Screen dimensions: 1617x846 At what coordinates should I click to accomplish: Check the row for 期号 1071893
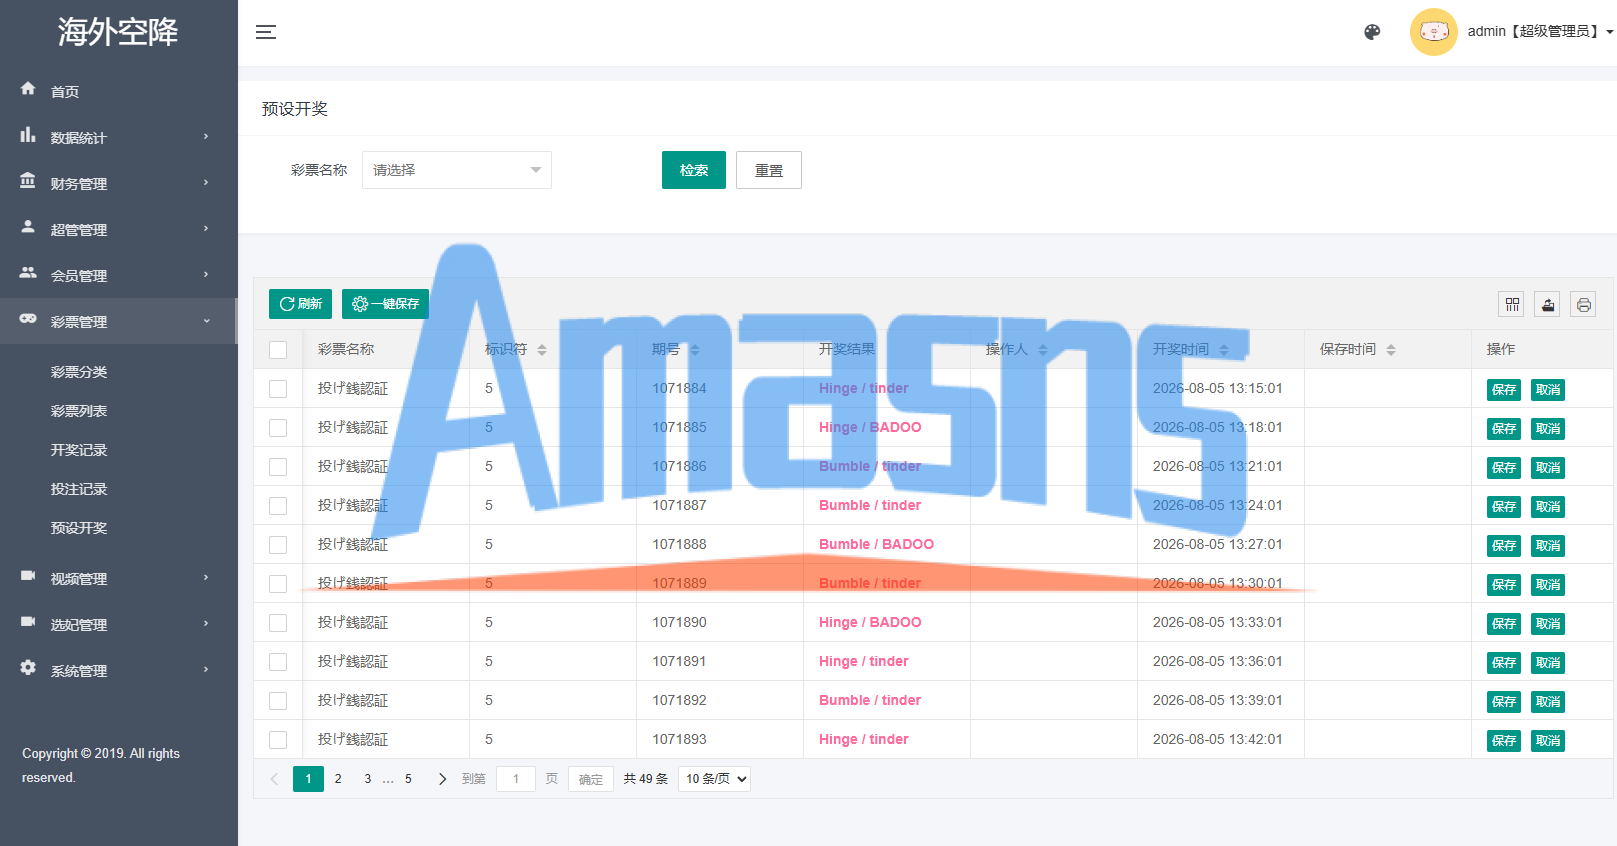(278, 740)
